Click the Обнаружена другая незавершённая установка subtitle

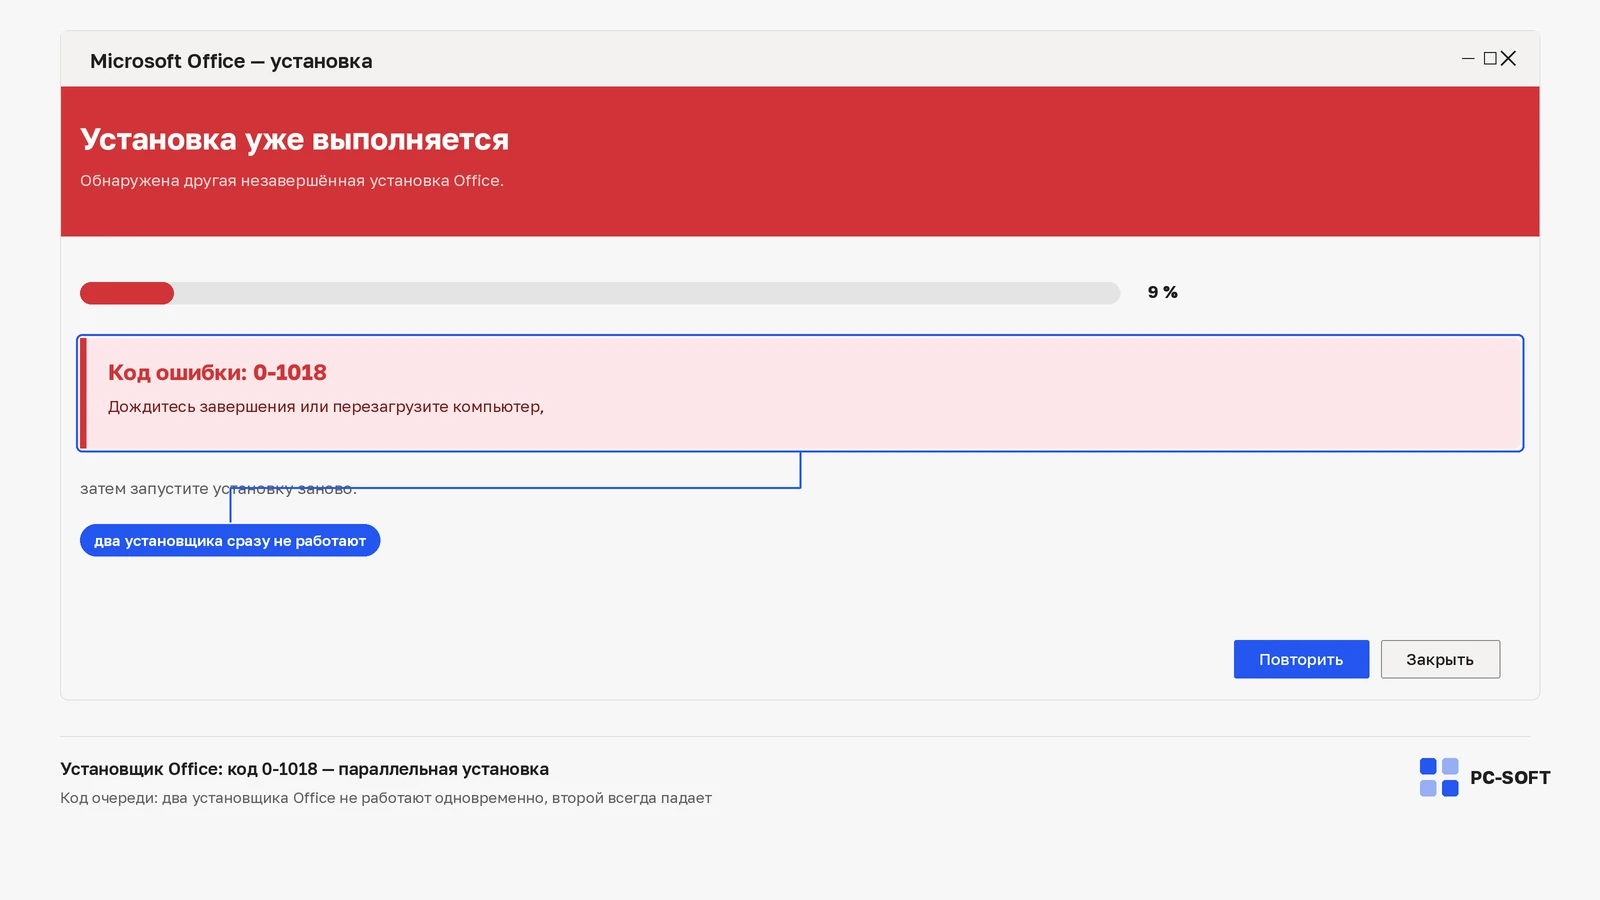coord(292,181)
